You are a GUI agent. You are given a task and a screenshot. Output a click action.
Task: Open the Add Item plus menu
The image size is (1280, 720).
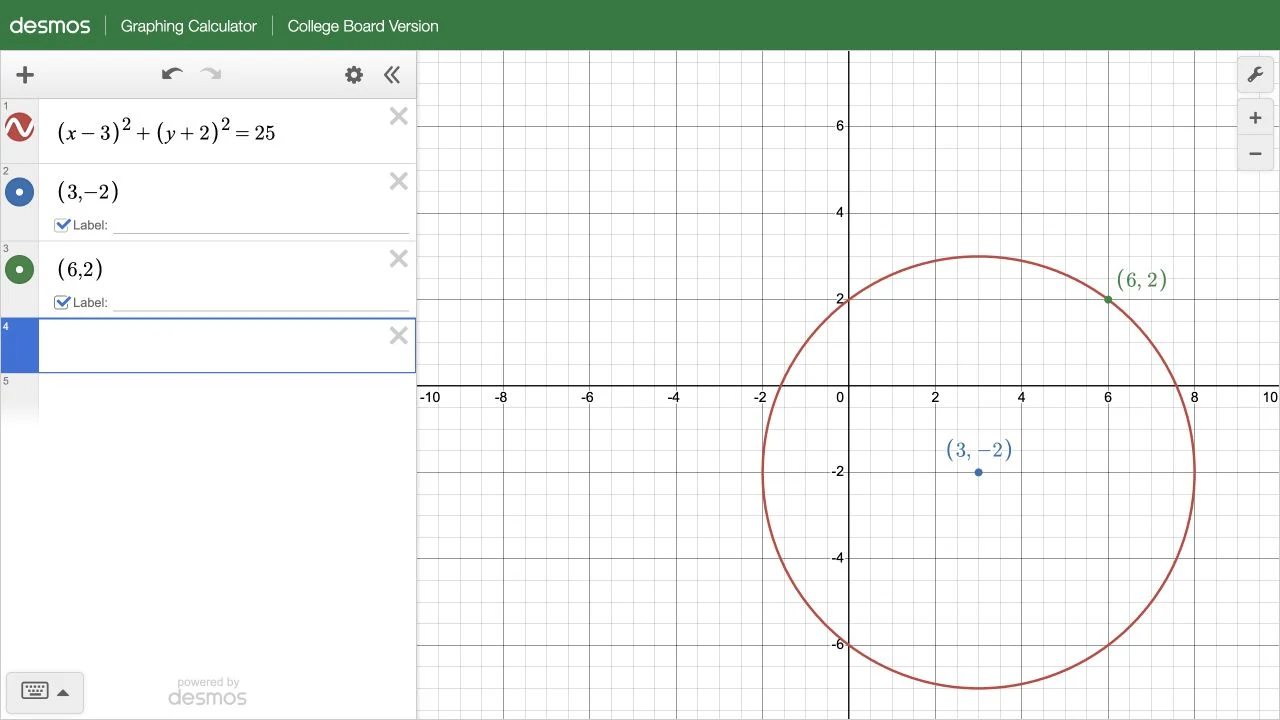[25, 75]
